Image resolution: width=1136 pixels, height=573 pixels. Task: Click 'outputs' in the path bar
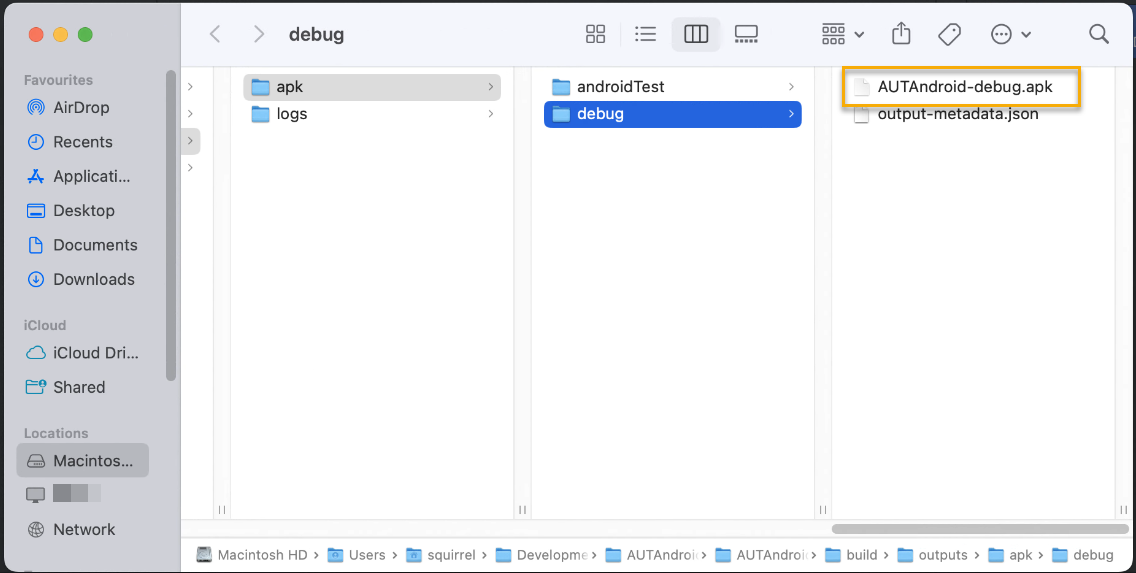click(x=942, y=555)
